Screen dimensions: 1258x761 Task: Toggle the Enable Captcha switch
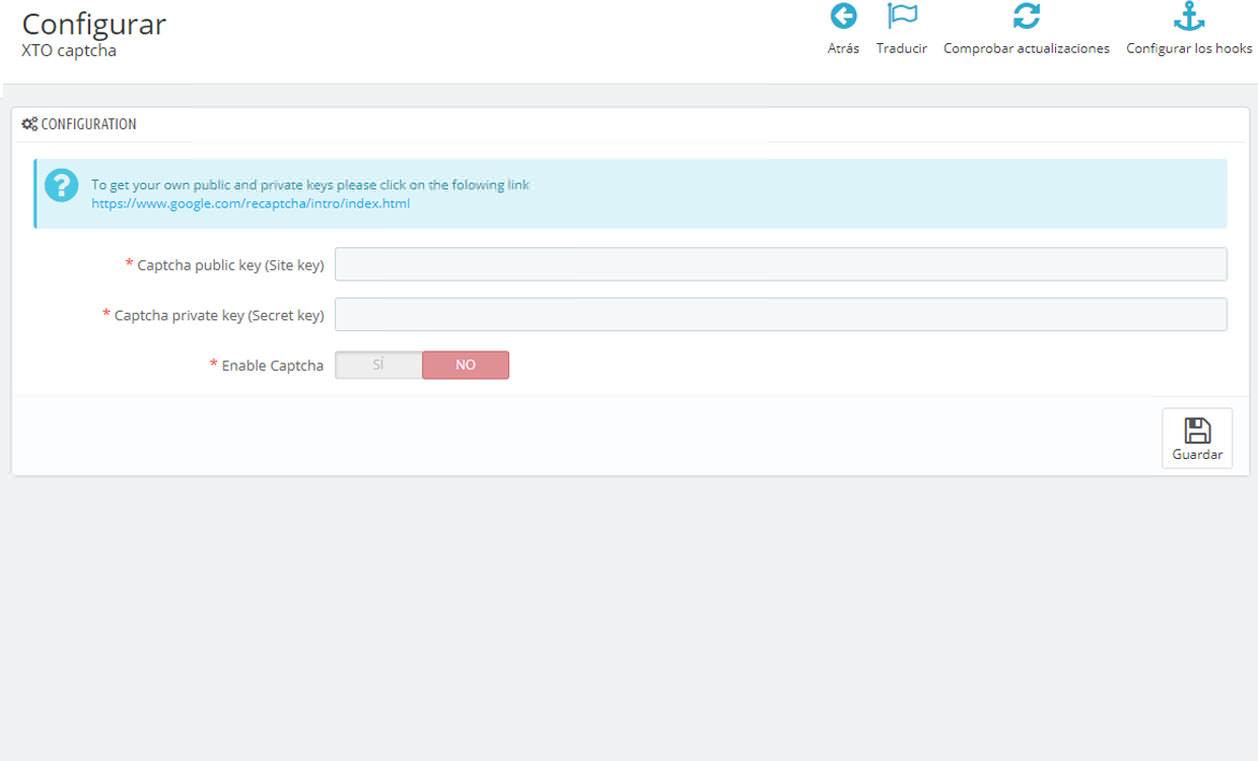tap(421, 364)
